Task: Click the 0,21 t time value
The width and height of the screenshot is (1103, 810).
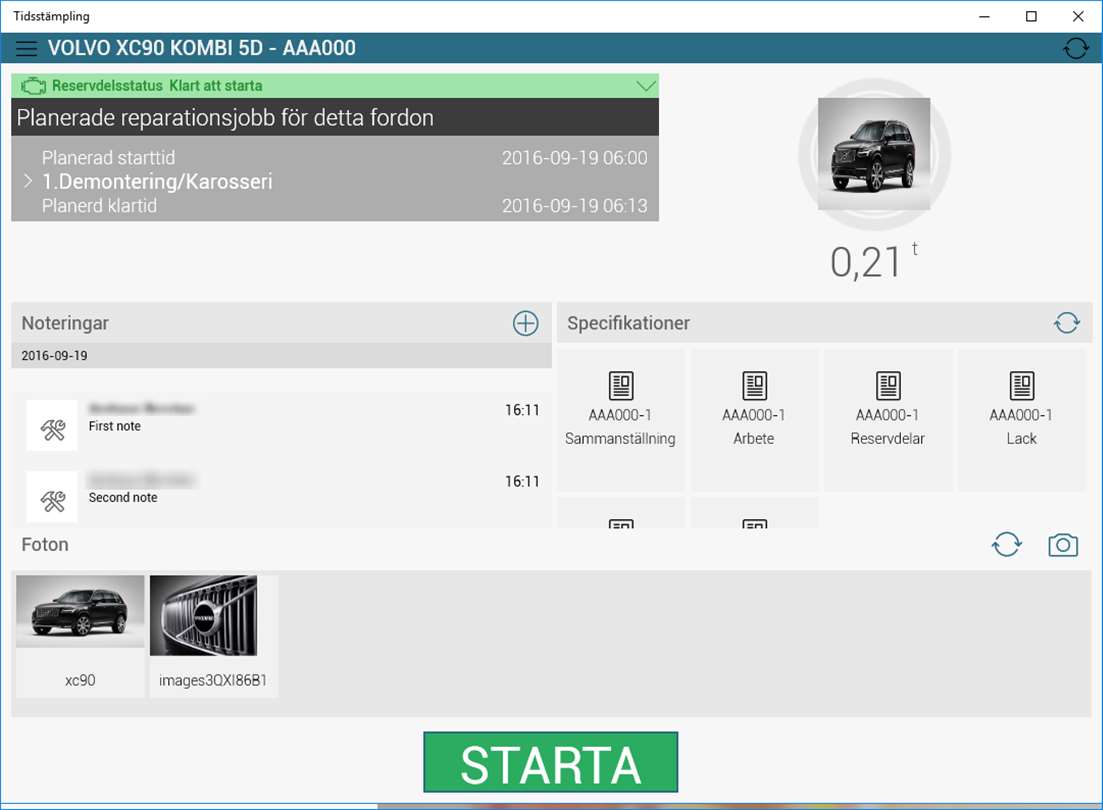Action: pyautogui.click(x=874, y=262)
